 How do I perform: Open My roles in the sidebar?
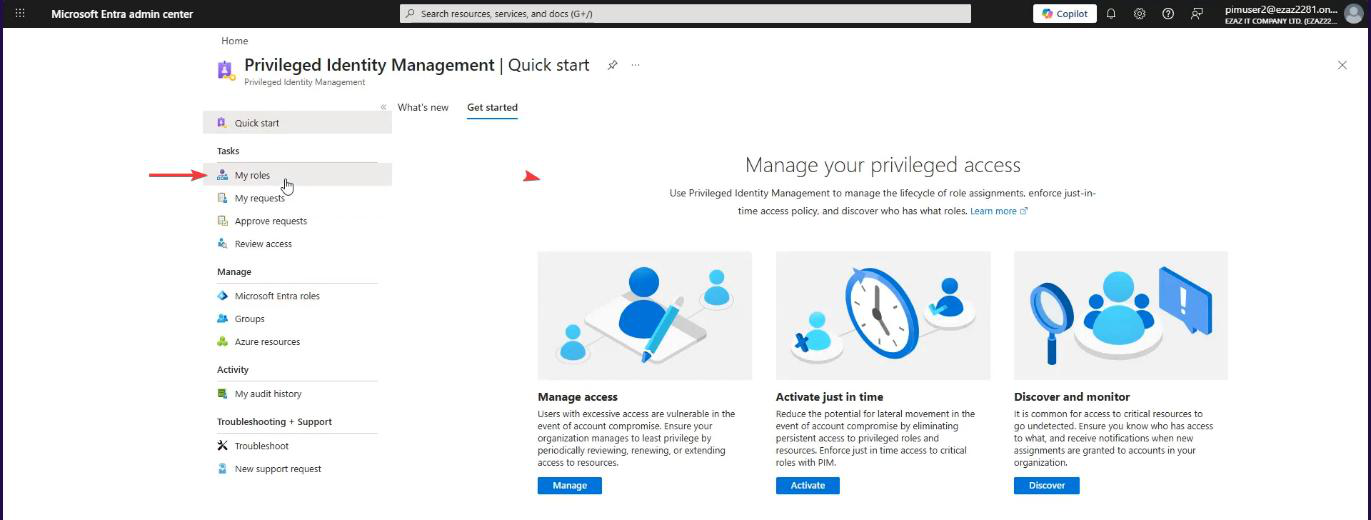[297, 175]
